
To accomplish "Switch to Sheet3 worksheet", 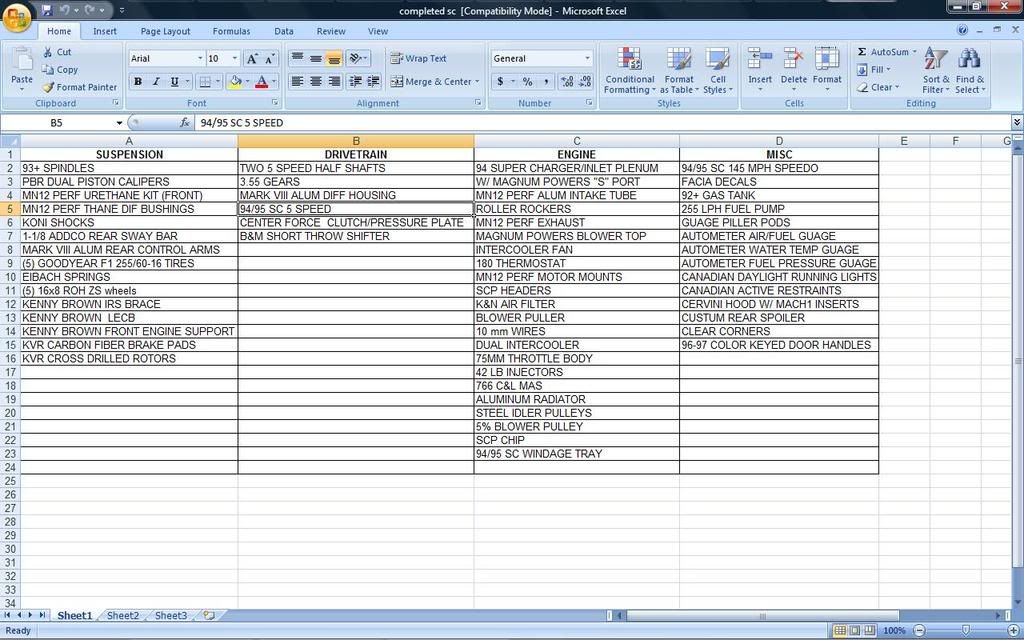I will pos(171,615).
